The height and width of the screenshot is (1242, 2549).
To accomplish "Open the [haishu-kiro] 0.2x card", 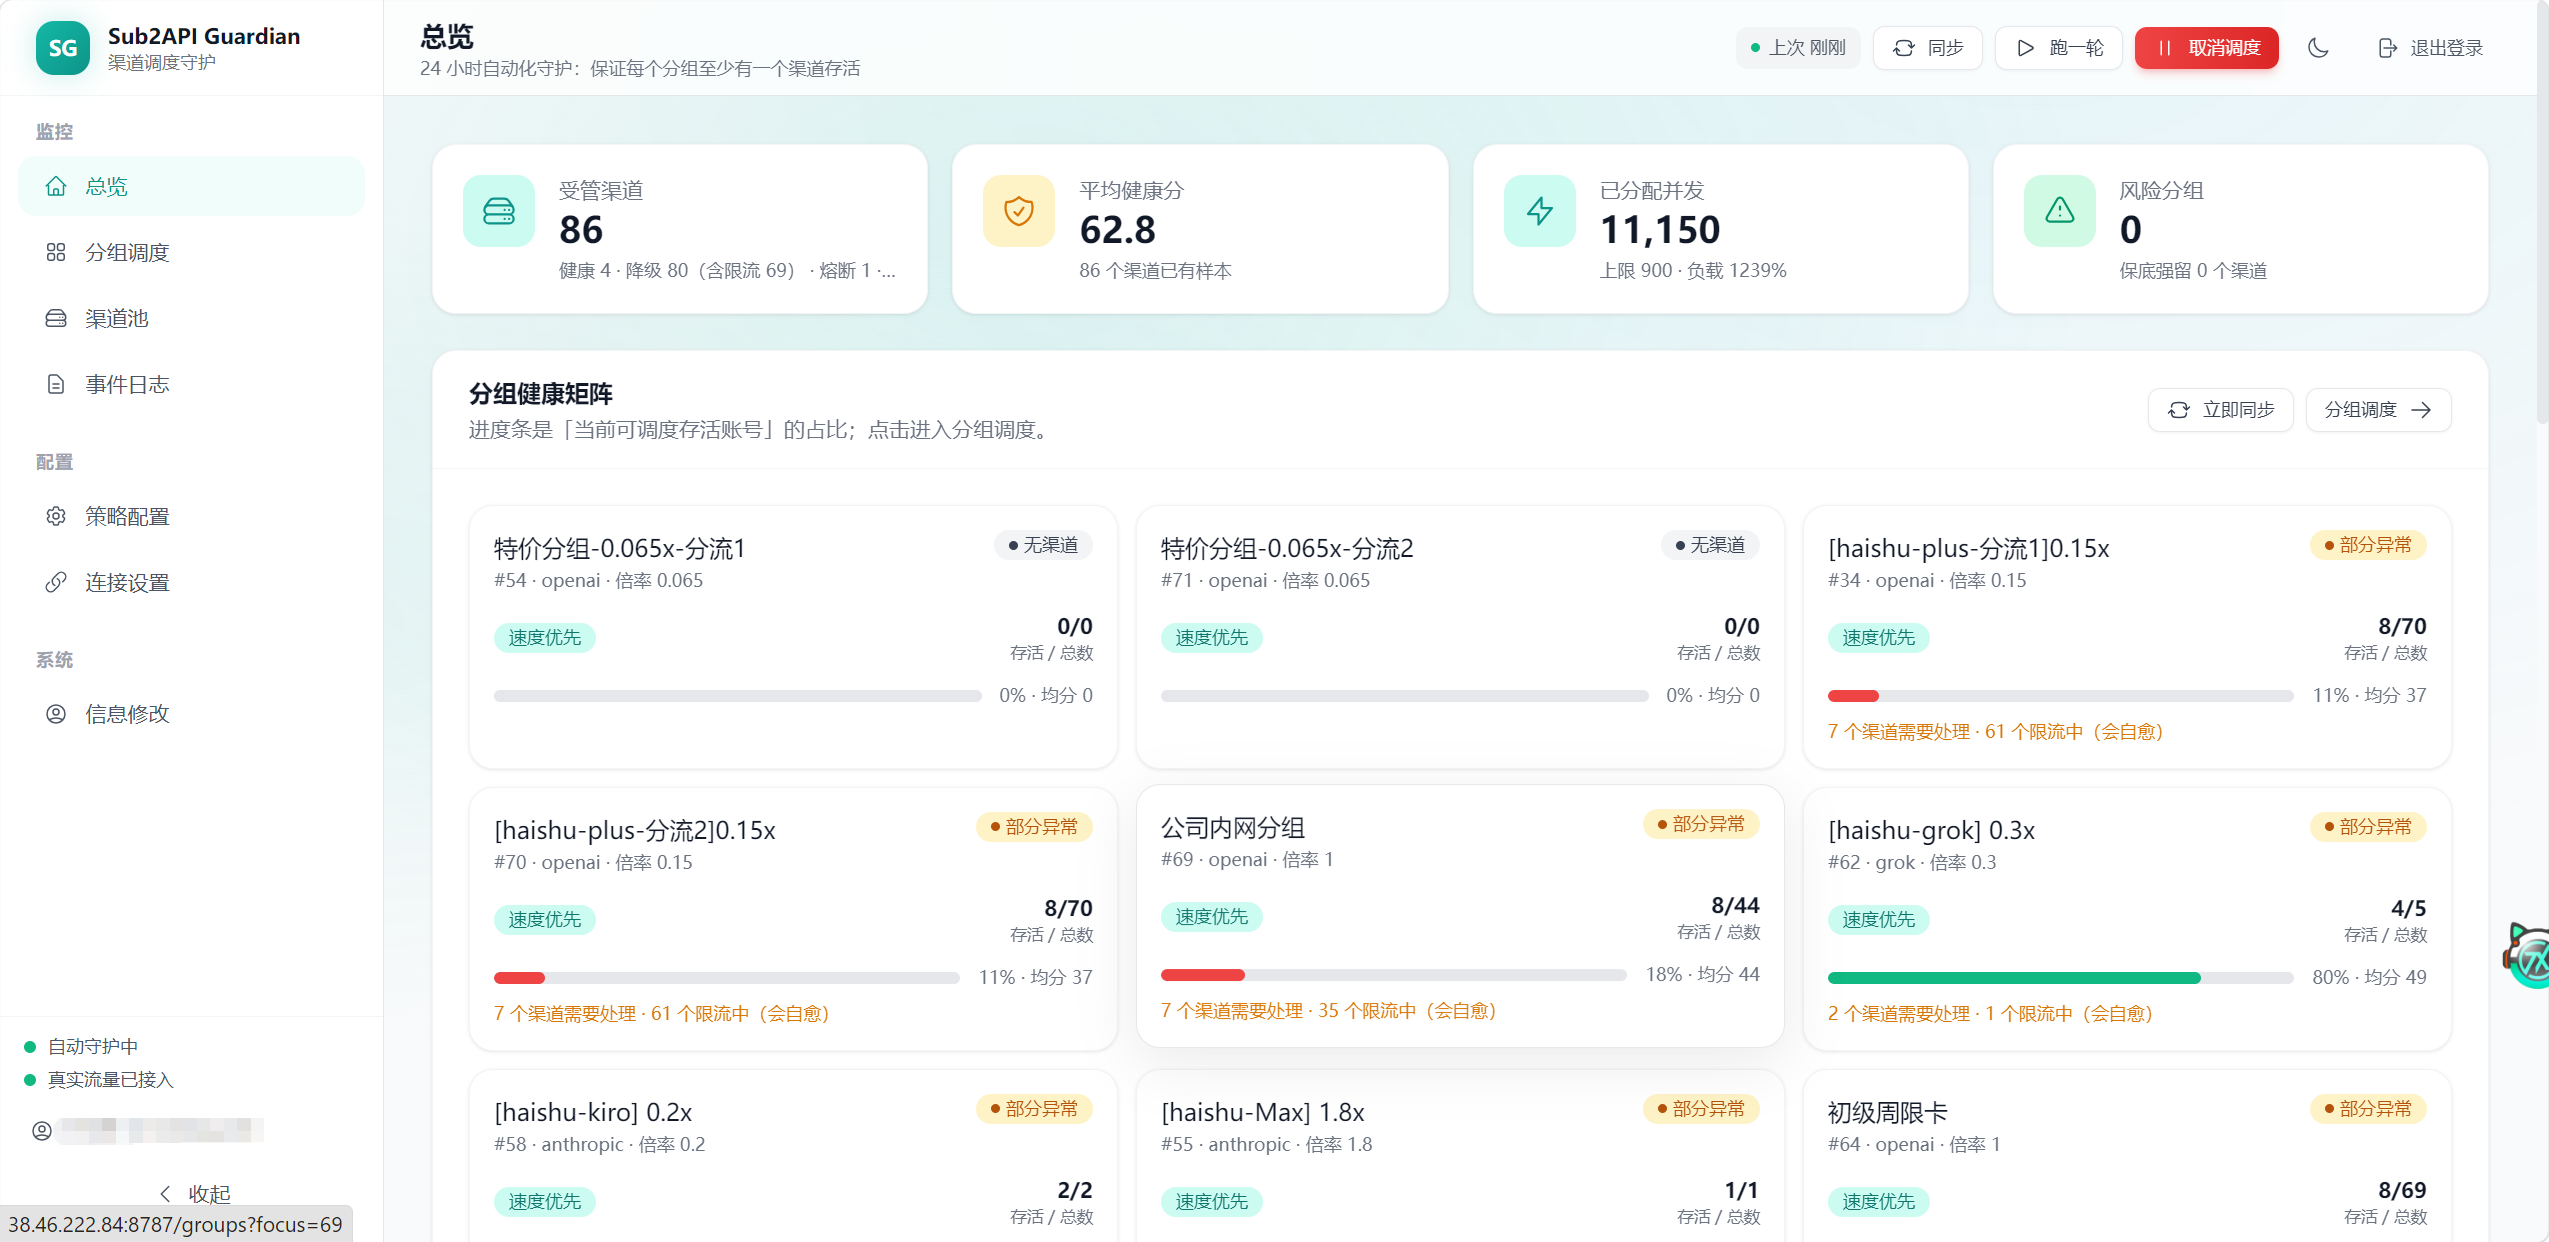I will tap(793, 1156).
